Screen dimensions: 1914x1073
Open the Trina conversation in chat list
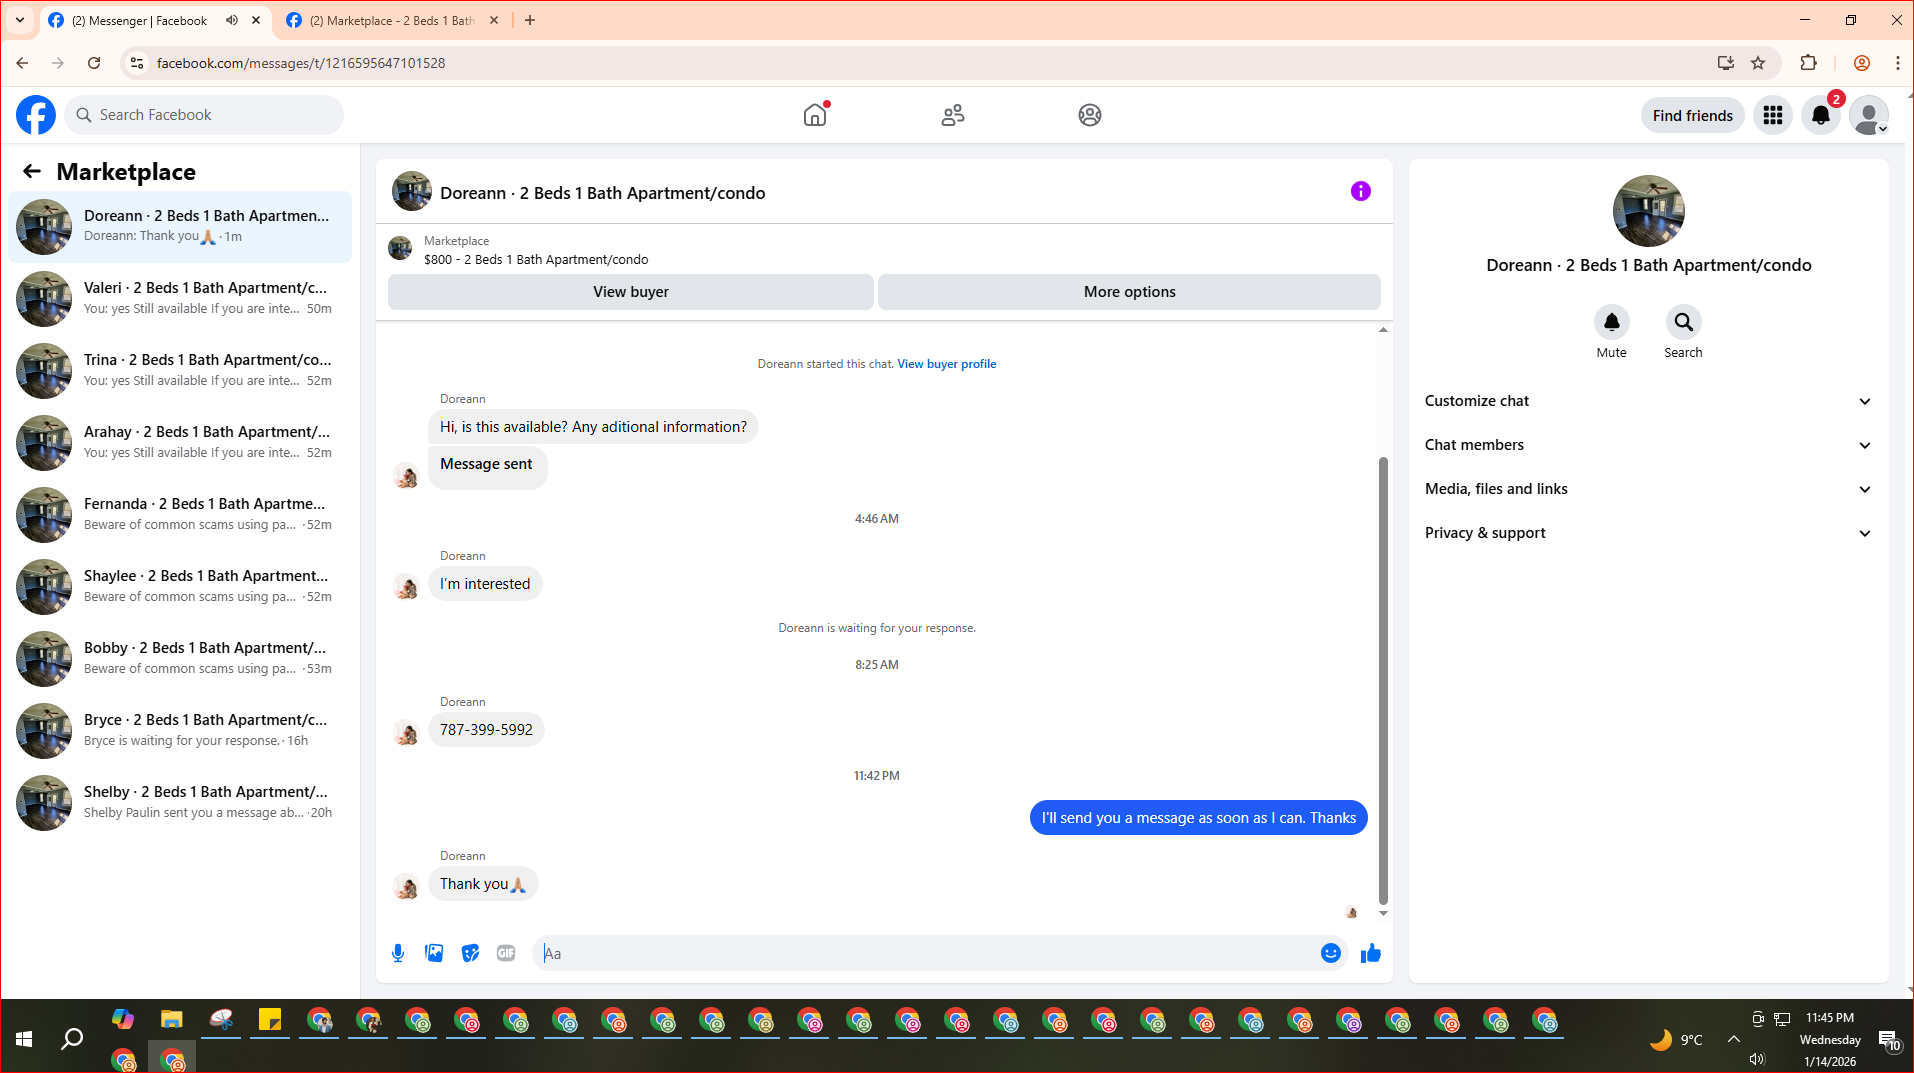[x=180, y=371]
